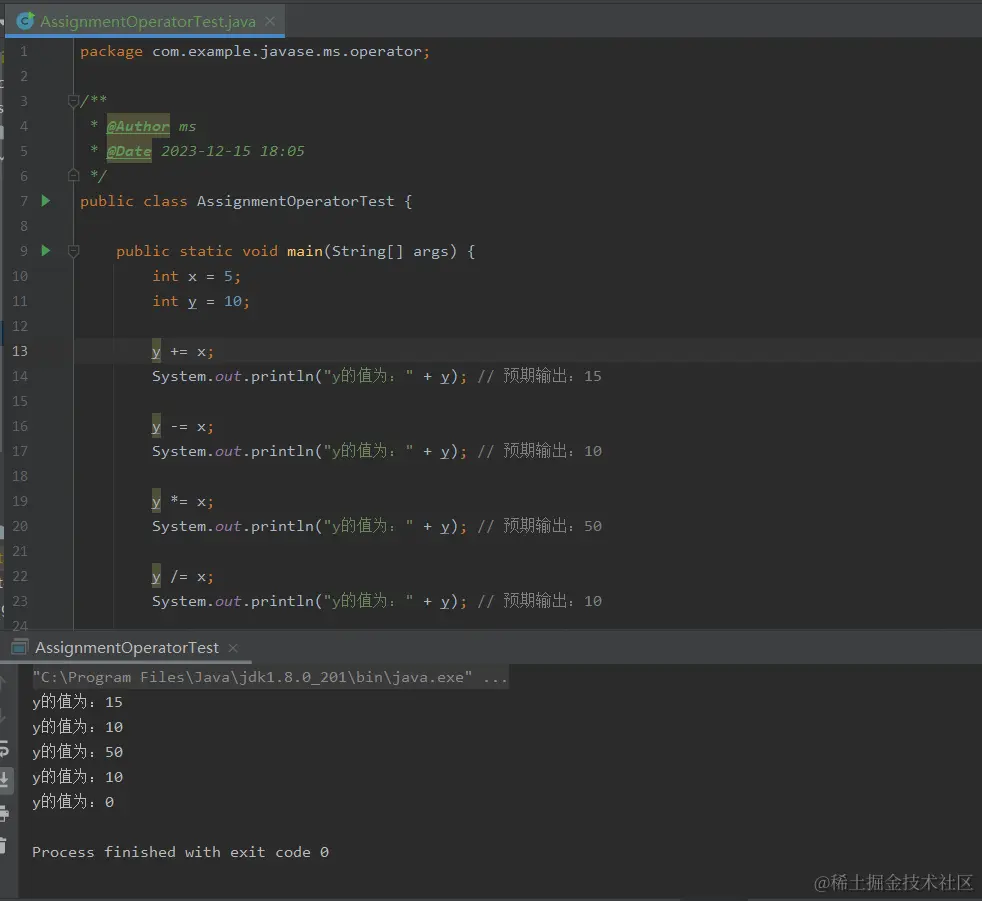The image size is (982, 901).
Task: Collapse the main method using its fold marker
Action: point(73,251)
